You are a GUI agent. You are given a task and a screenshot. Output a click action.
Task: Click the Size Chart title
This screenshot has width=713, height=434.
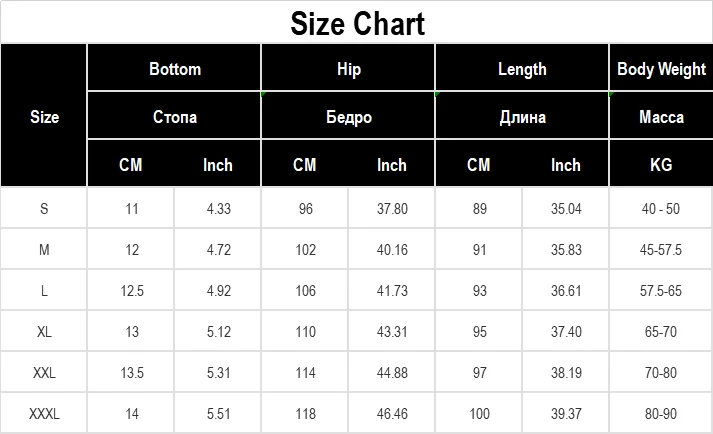pos(357,23)
